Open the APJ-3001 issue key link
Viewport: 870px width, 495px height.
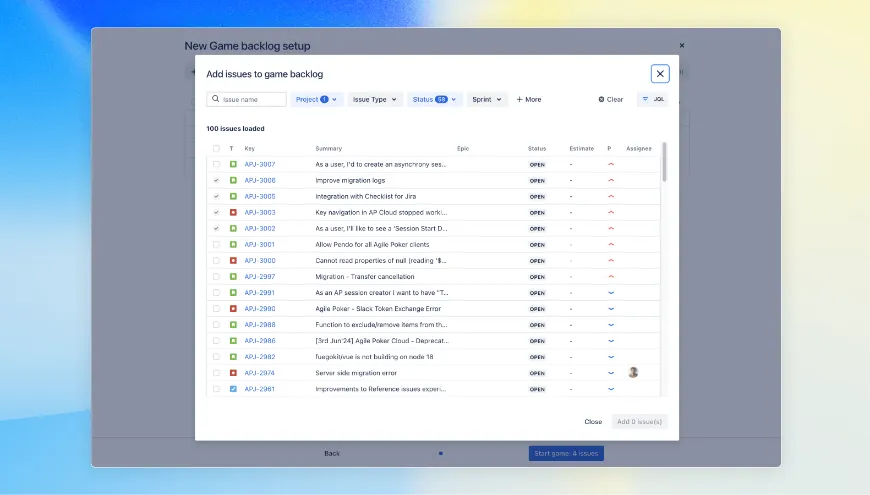tap(260, 244)
